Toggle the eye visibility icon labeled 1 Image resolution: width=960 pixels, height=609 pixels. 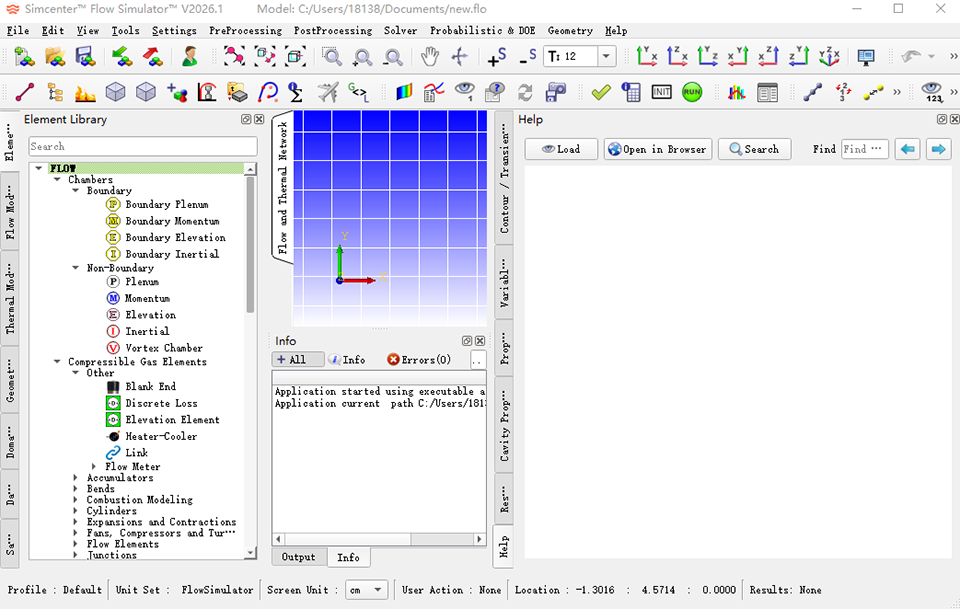465,92
